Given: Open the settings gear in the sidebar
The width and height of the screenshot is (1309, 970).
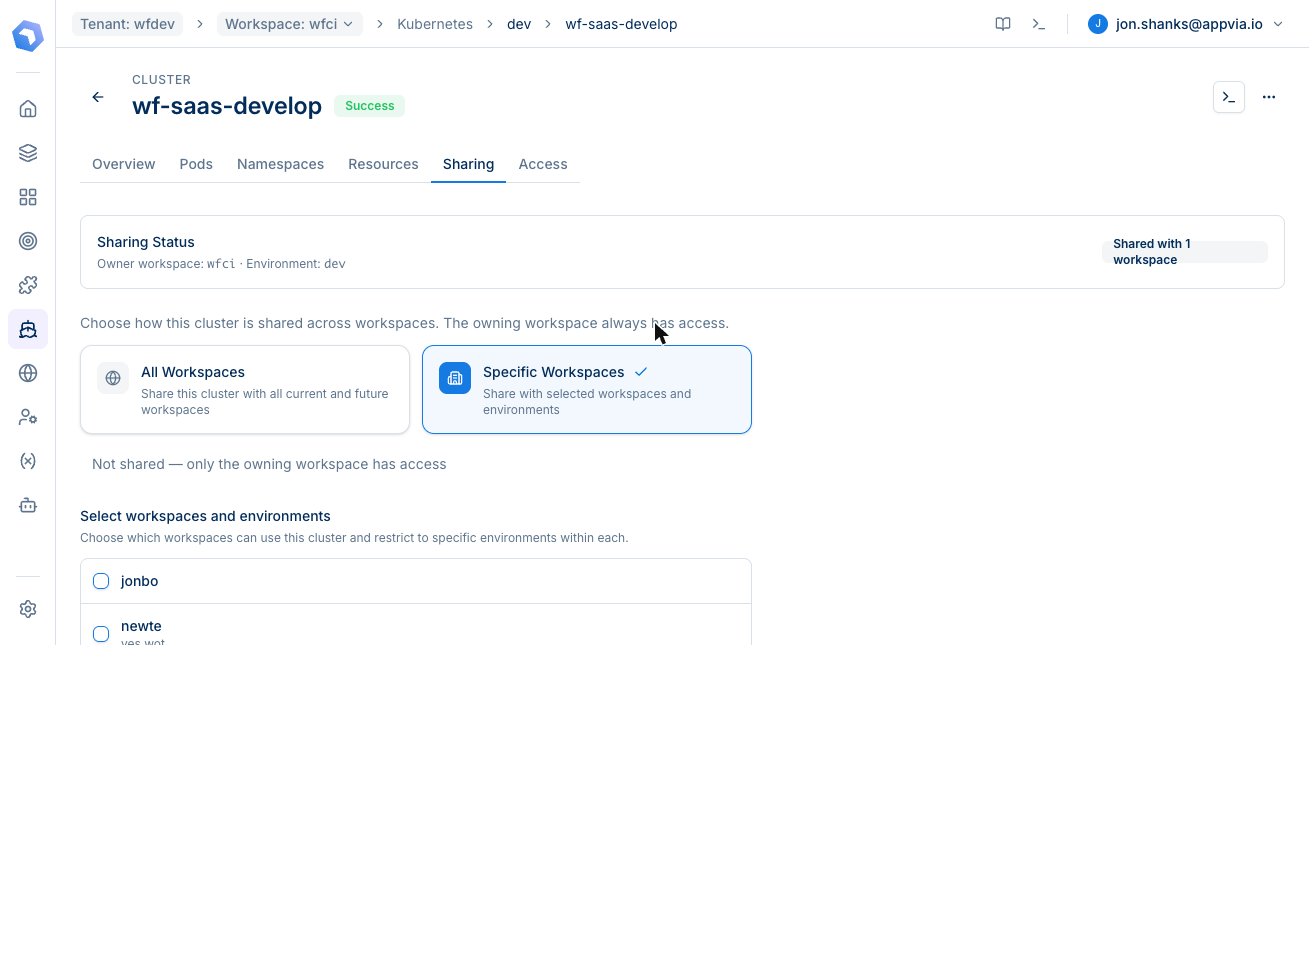Looking at the screenshot, I should (x=28, y=609).
